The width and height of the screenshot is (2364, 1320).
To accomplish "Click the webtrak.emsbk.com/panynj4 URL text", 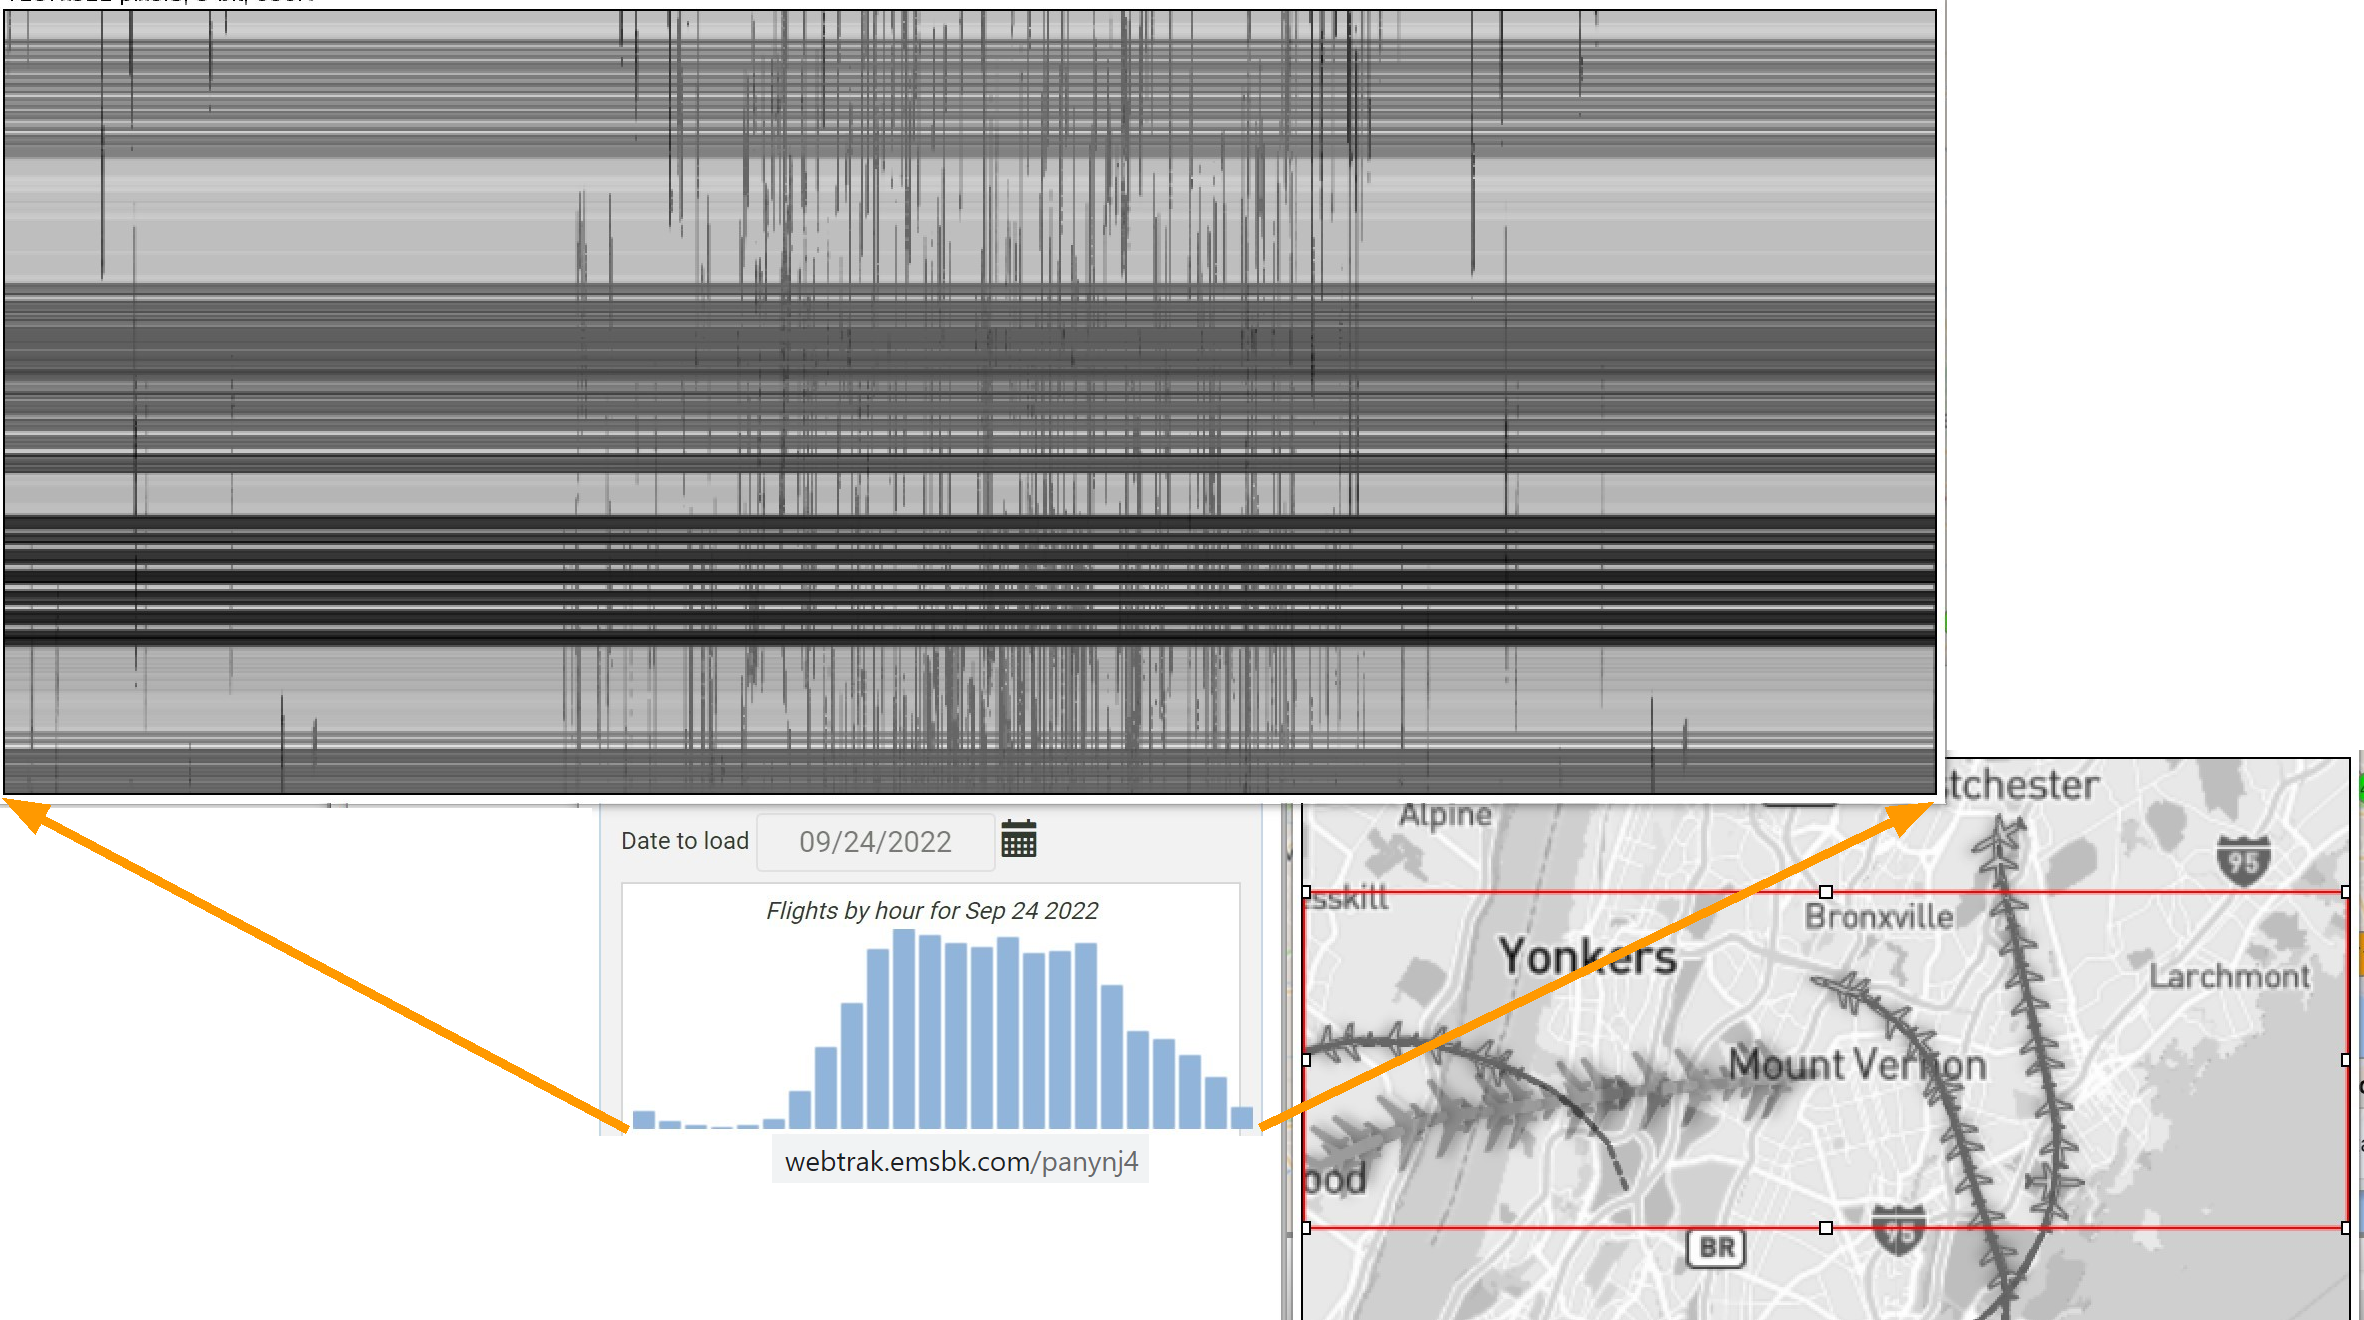I will [961, 1162].
